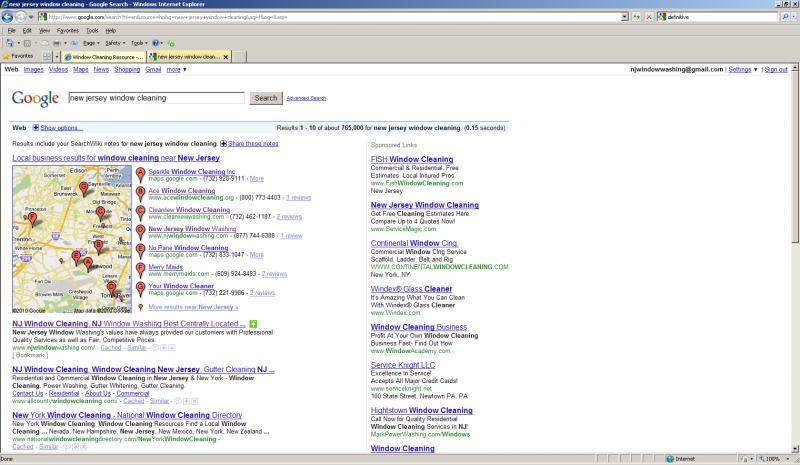Click the red D marker beside New Jersey Window Washing
The height and width of the screenshot is (465, 800).
[141, 232]
